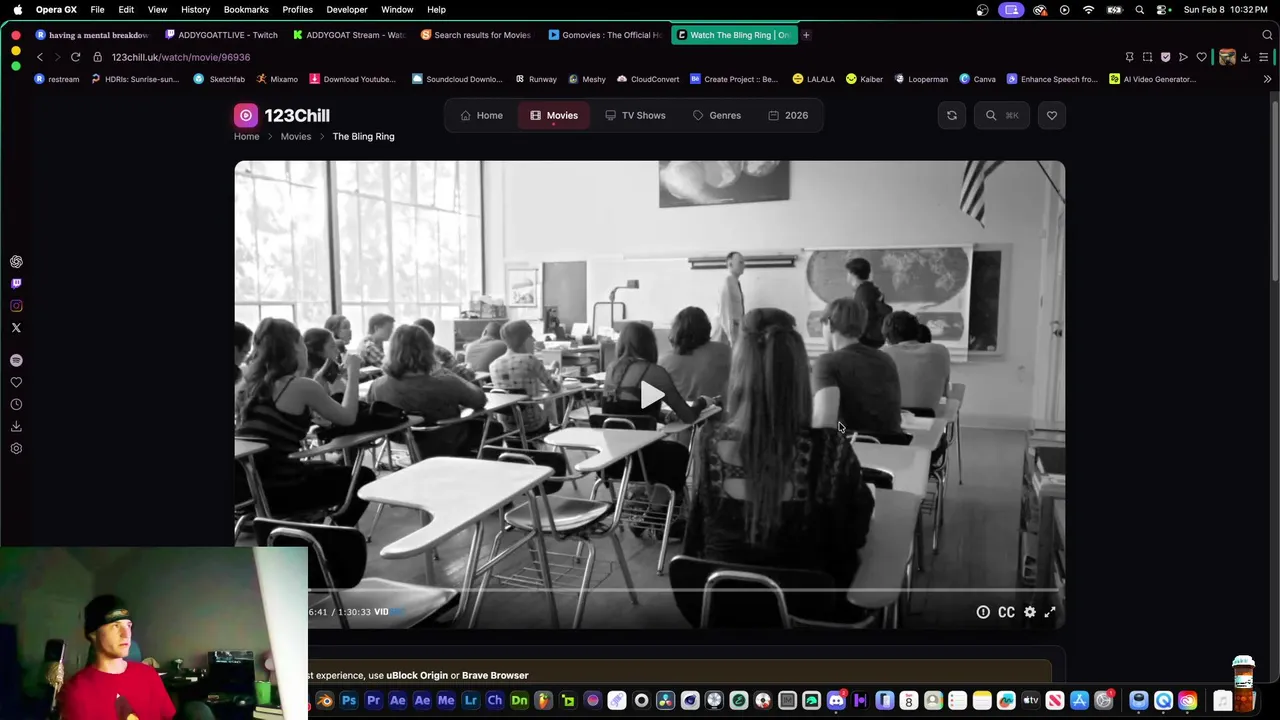Viewport: 1280px width, 720px height.
Task: Add page to bookmarks heart icon
Action: tap(1201, 57)
